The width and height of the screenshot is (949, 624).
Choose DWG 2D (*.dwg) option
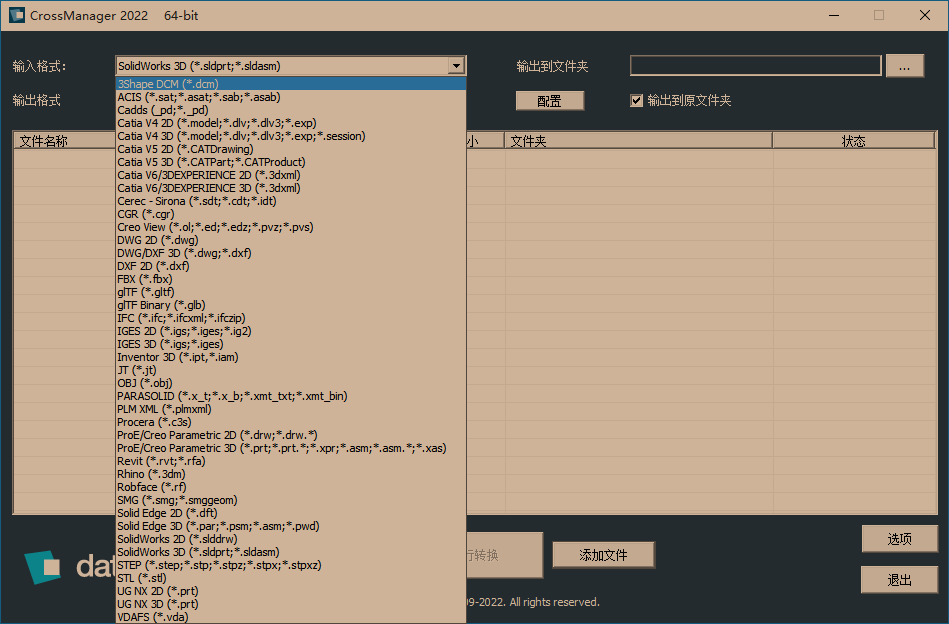coord(158,240)
